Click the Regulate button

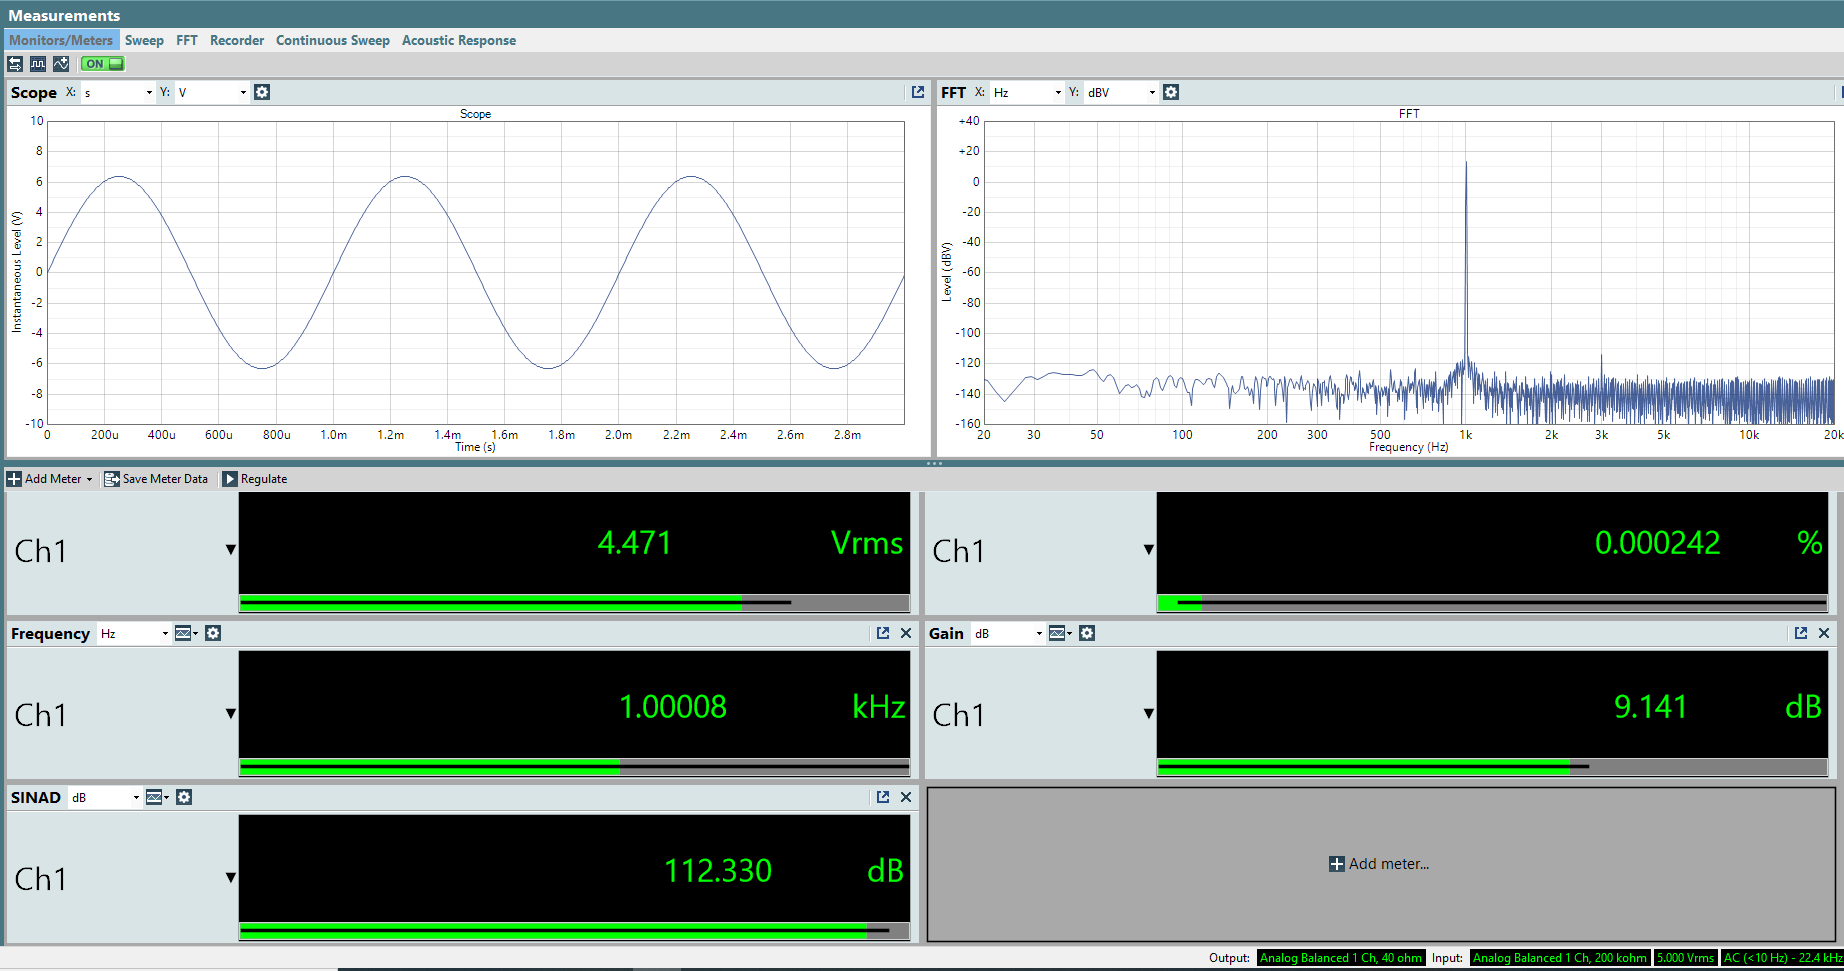[255, 479]
